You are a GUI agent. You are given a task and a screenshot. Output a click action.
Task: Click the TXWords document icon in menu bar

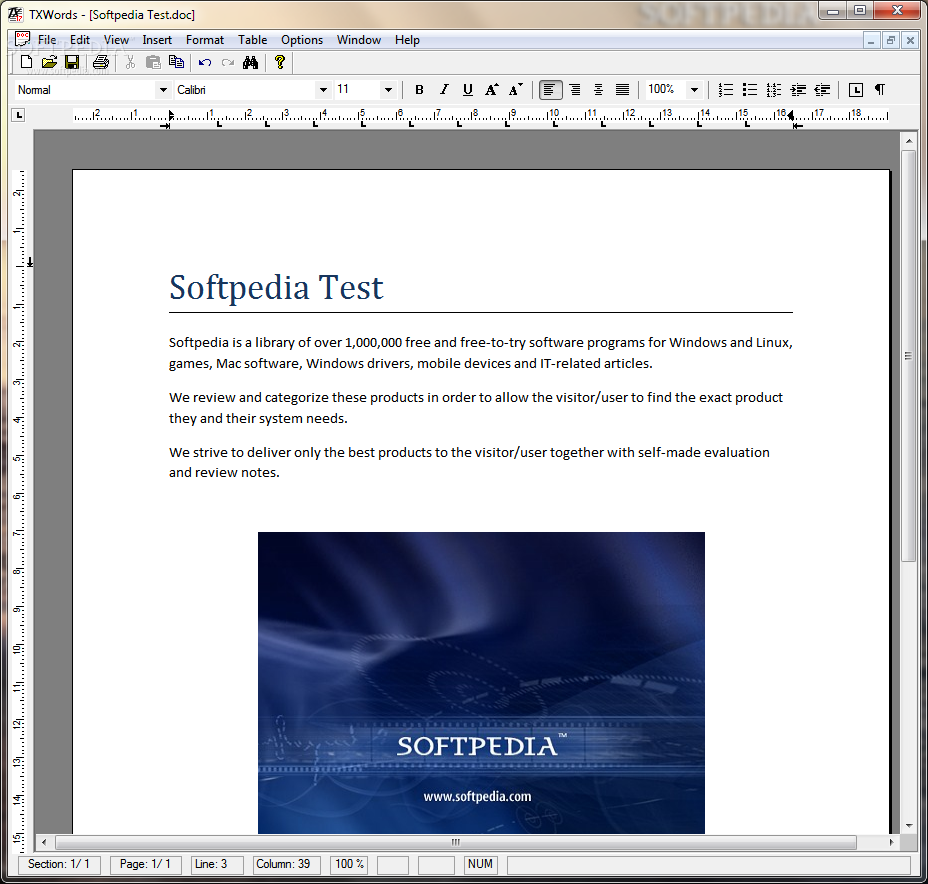(x=22, y=39)
